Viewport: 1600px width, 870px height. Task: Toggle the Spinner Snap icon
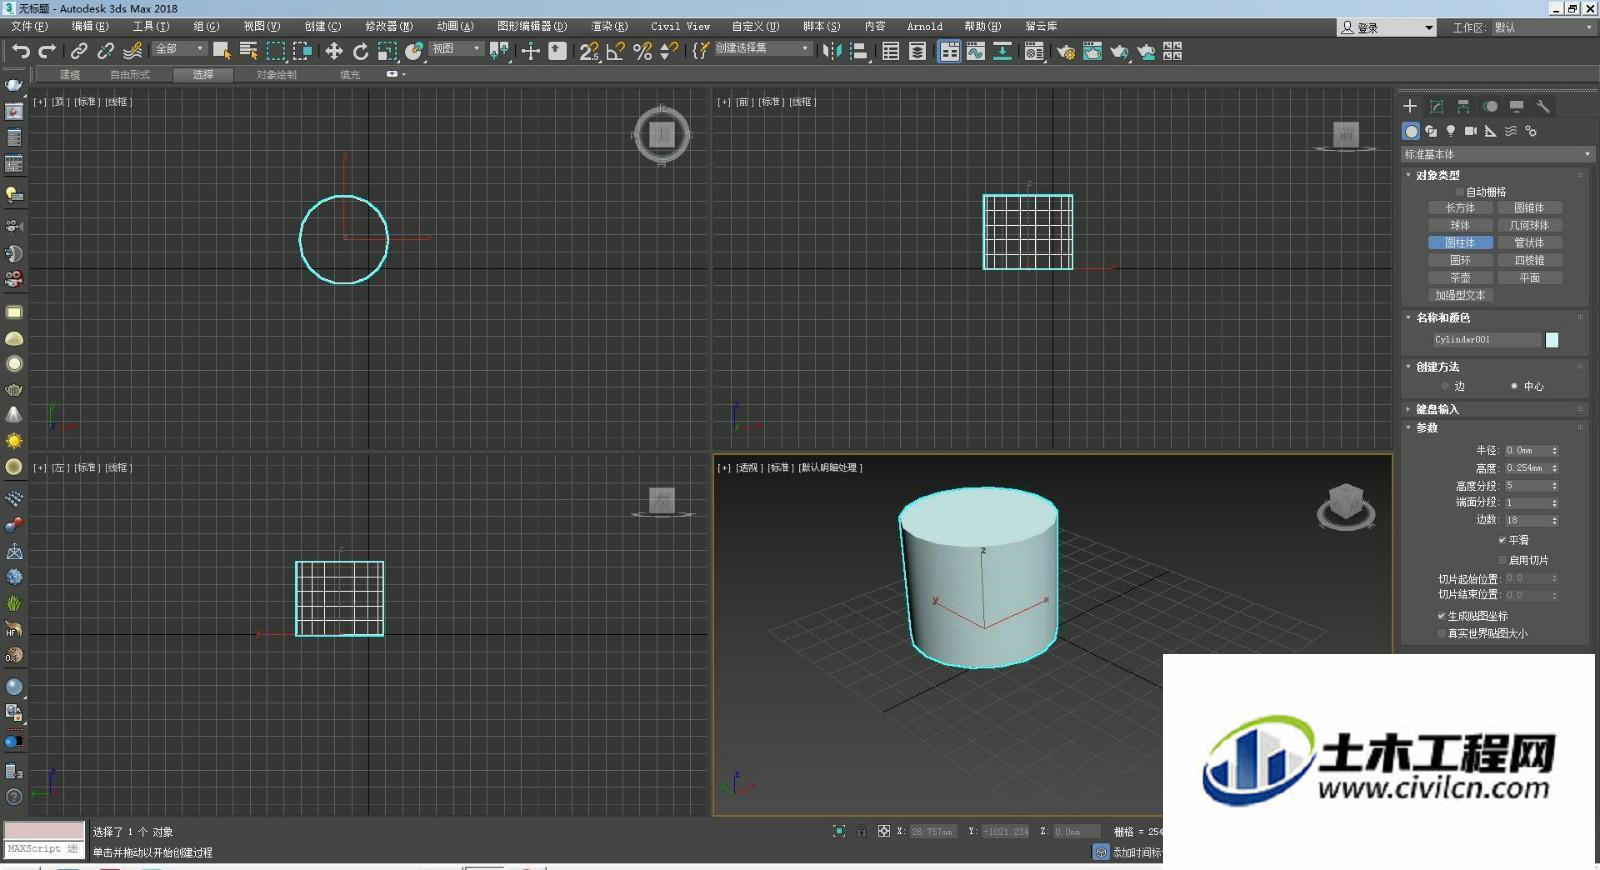tap(669, 51)
